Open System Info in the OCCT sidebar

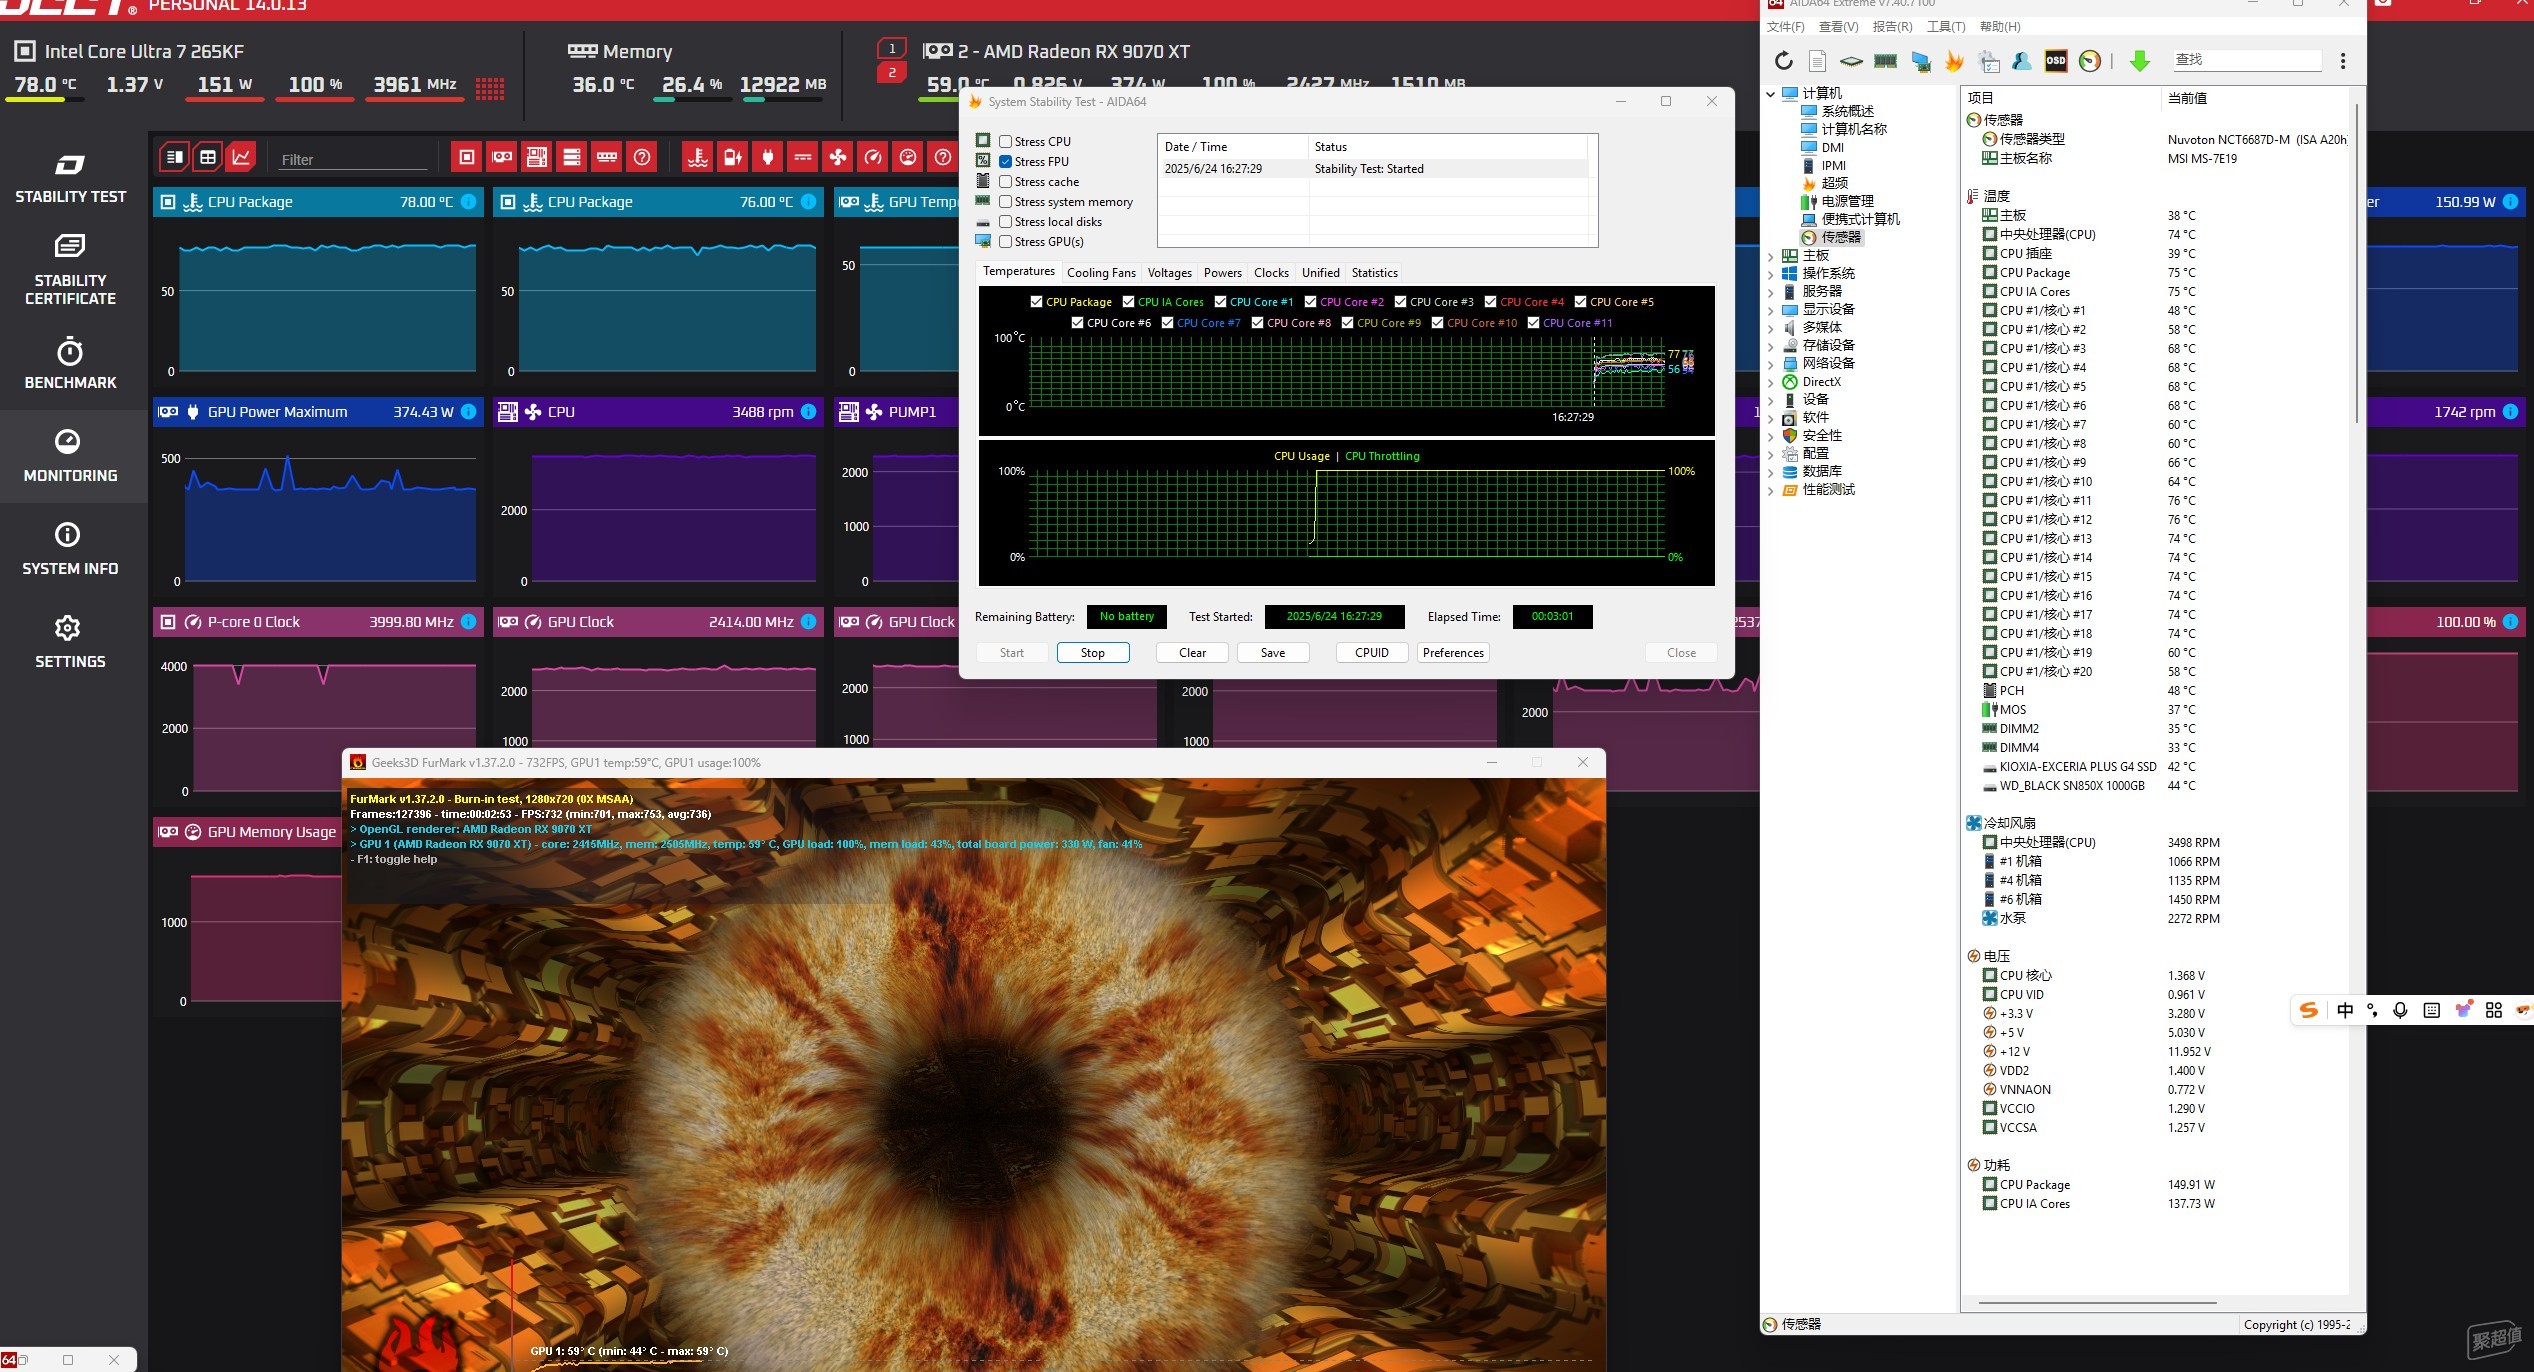pos(70,550)
